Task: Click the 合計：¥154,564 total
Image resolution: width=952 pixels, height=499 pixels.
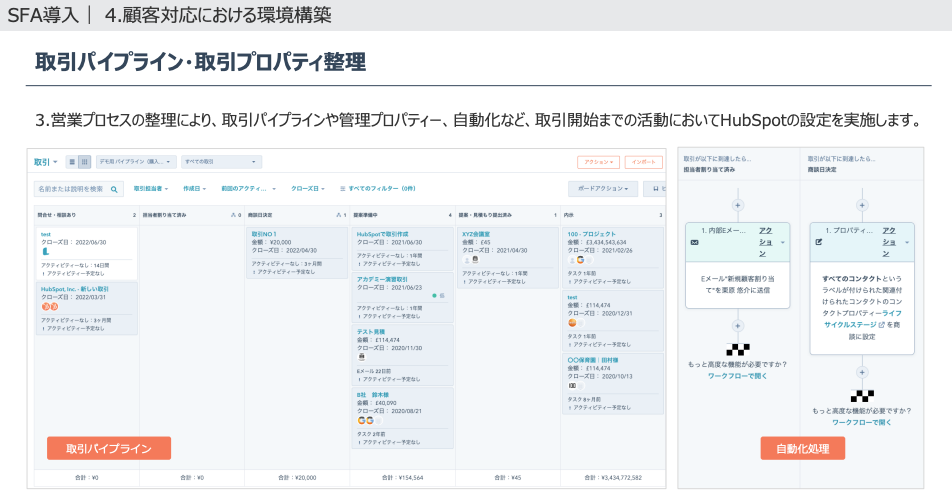Action: (402, 478)
